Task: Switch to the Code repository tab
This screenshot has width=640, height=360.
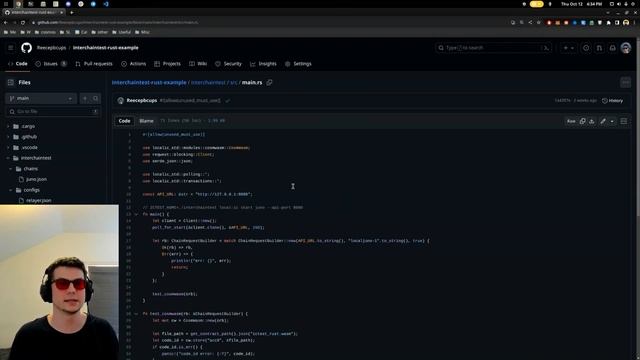Action: pyautogui.click(x=18, y=64)
